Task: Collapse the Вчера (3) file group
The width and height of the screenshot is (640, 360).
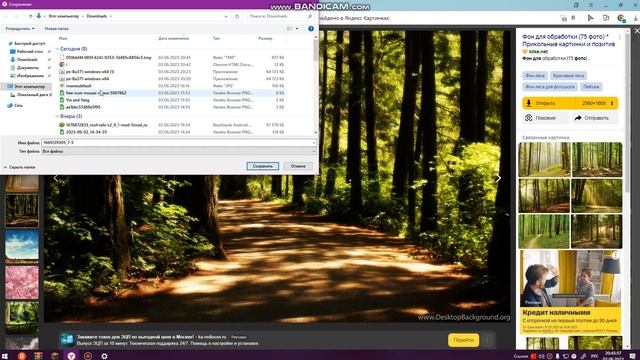Action: click(x=57, y=116)
